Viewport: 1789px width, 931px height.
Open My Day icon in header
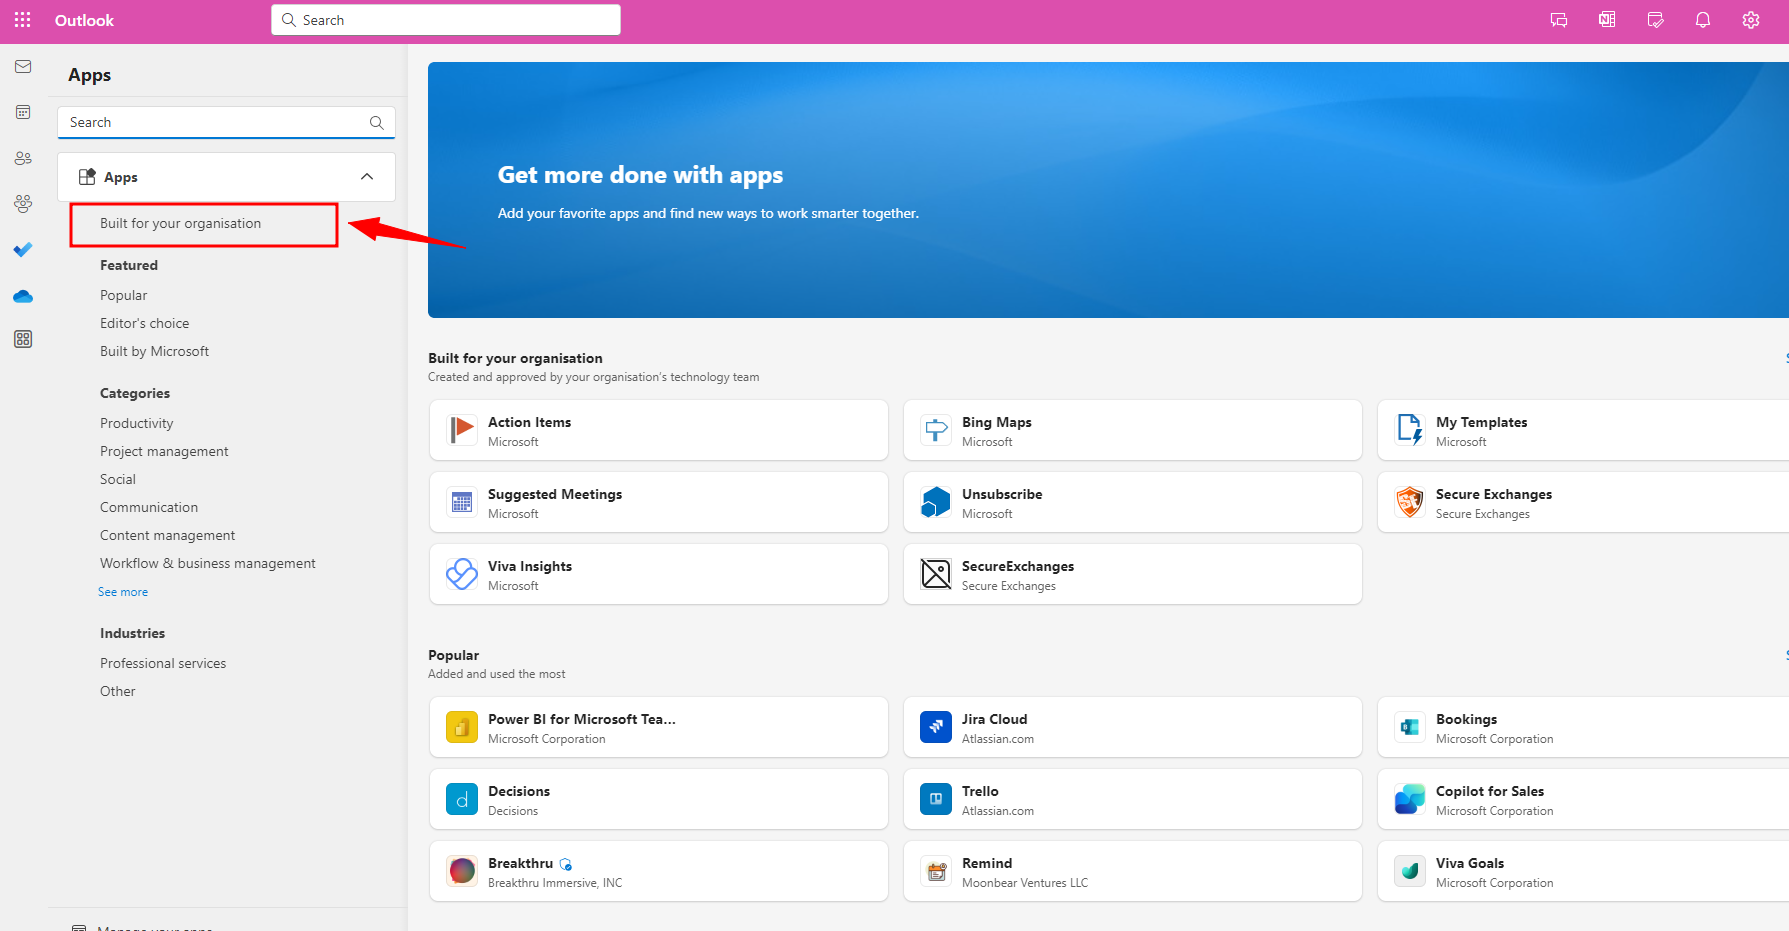[1655, 20]
